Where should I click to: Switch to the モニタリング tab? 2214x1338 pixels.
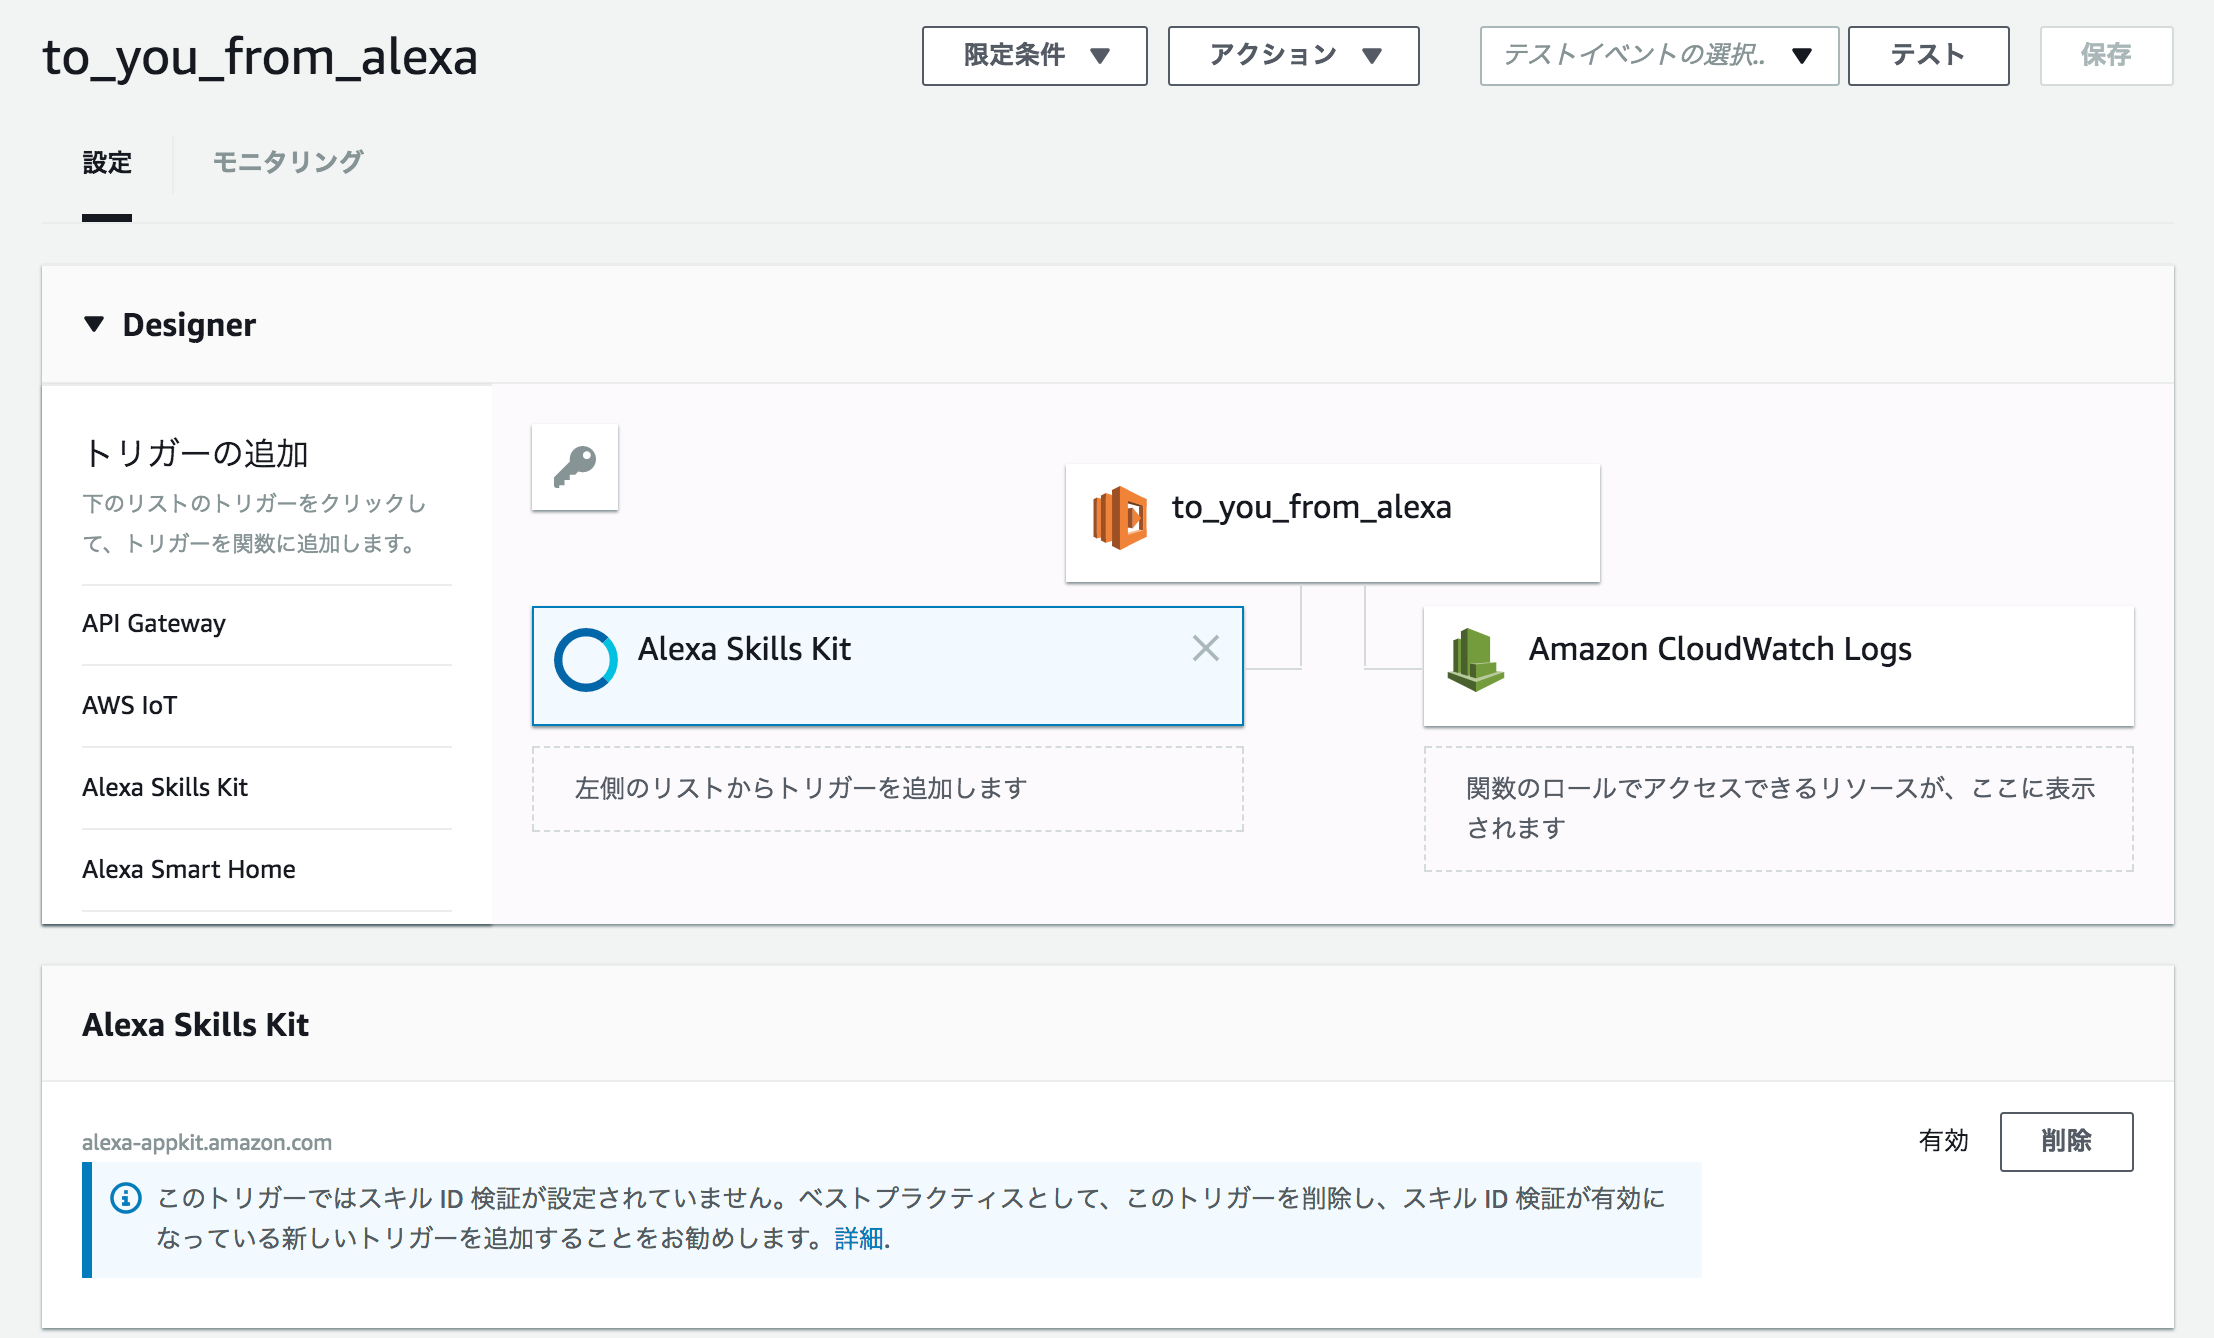click(x=288, y=162)
